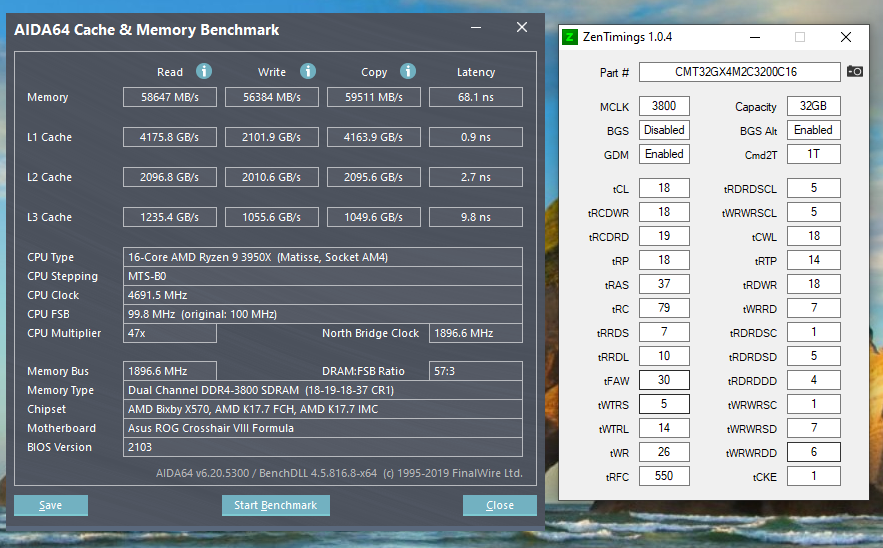
Task: Click the tRRDS value field
Action: coord(664,332)
